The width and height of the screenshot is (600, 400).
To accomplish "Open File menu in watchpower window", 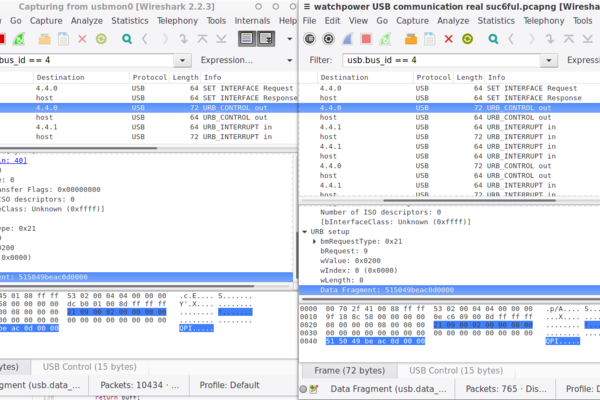I will [x=309, y=21].
